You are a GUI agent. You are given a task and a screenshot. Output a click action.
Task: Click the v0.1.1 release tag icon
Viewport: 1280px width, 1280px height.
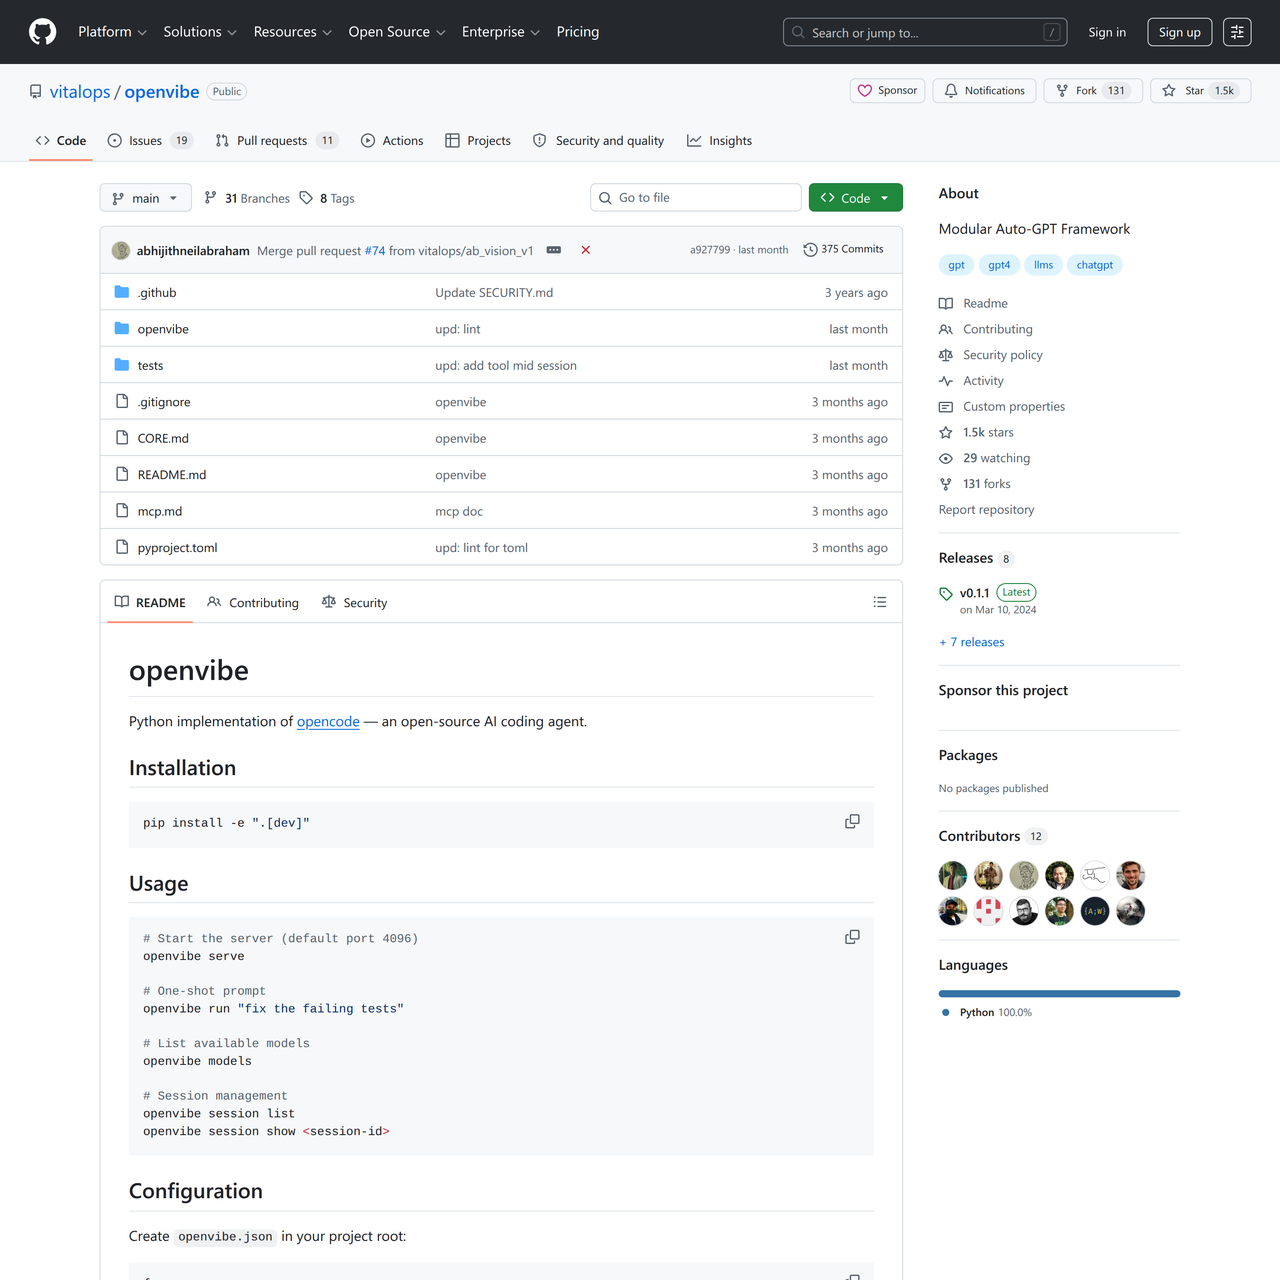click(946, 594)
